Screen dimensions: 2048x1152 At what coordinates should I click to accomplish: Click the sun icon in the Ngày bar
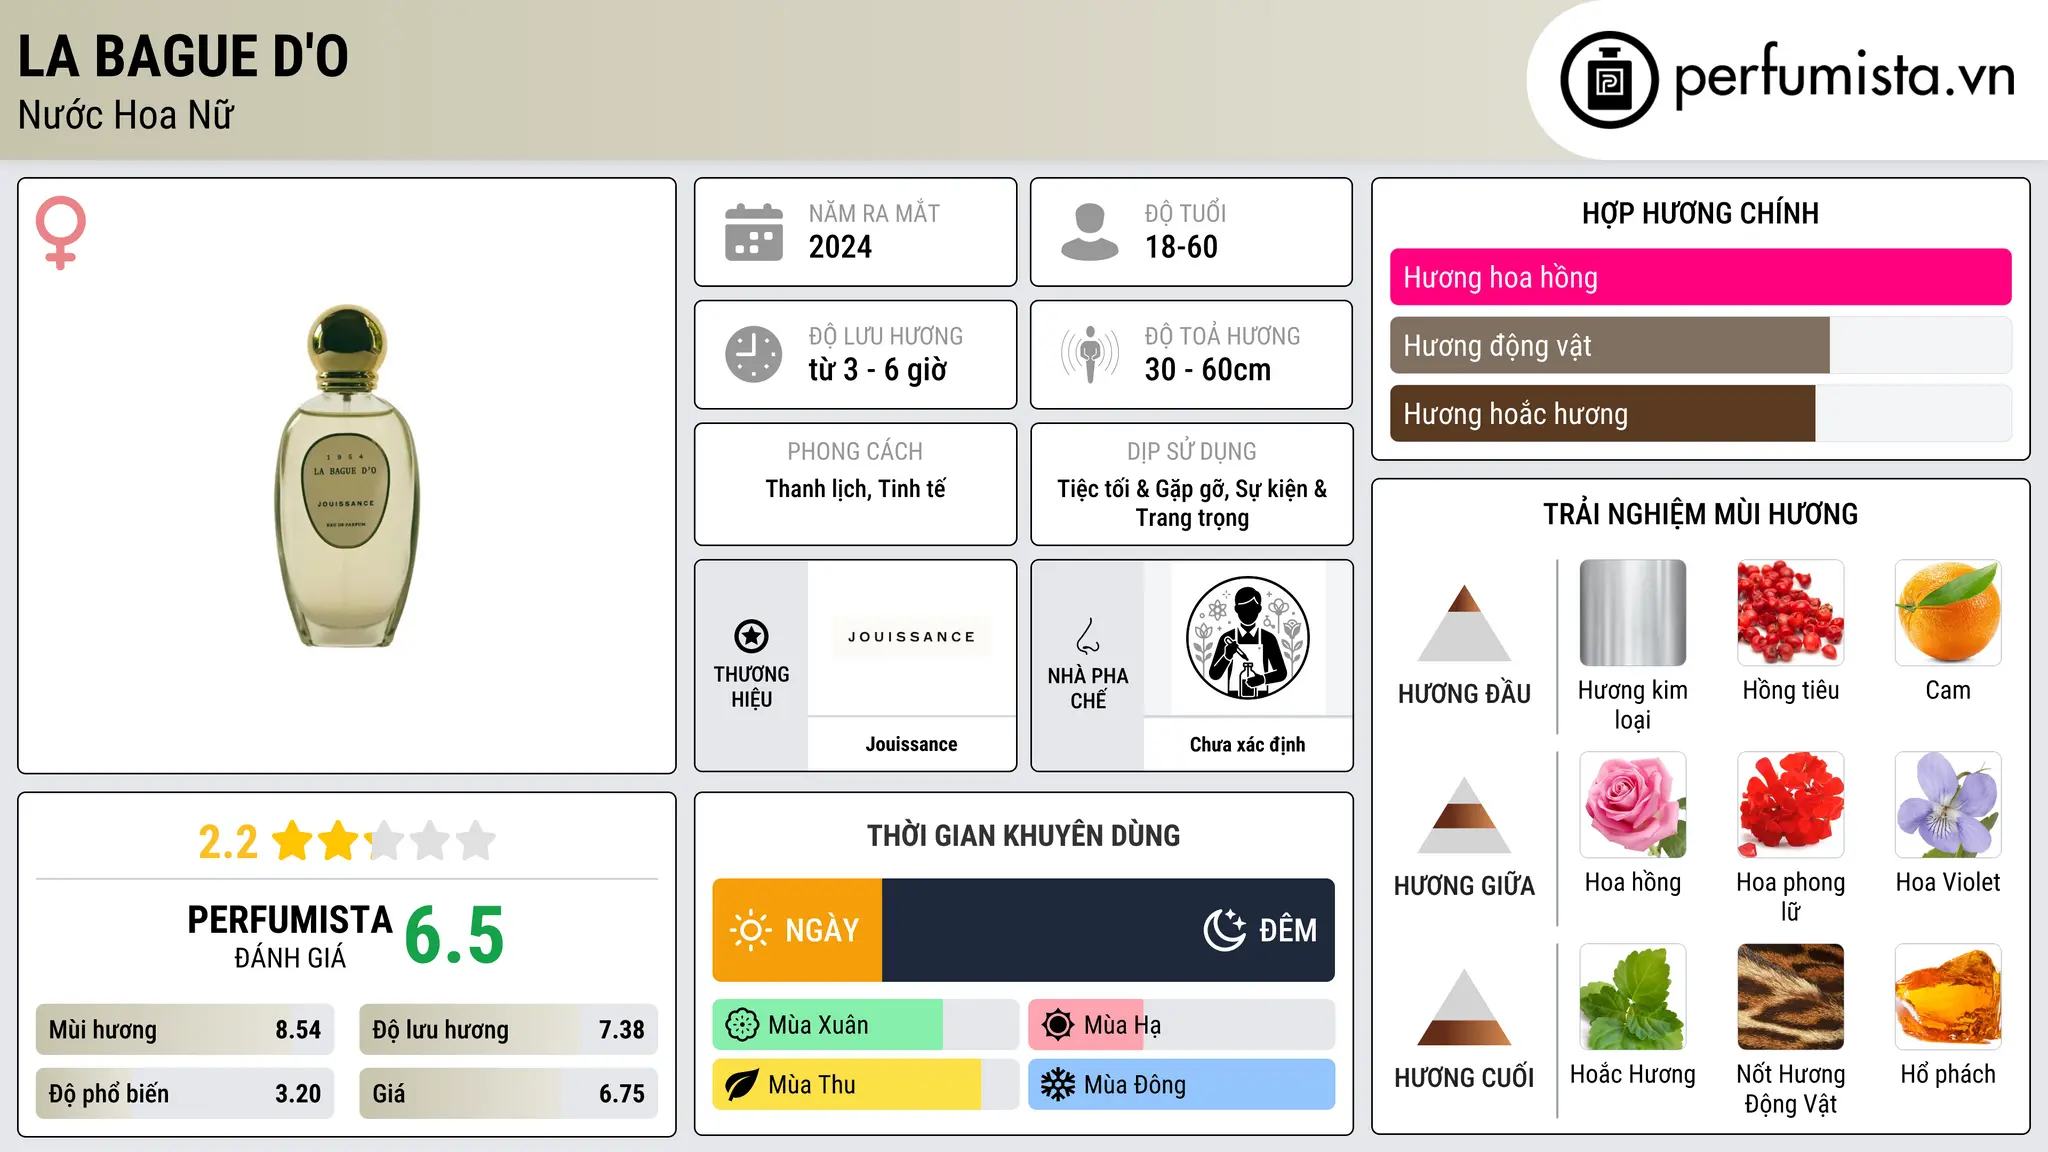coord(751,930)
